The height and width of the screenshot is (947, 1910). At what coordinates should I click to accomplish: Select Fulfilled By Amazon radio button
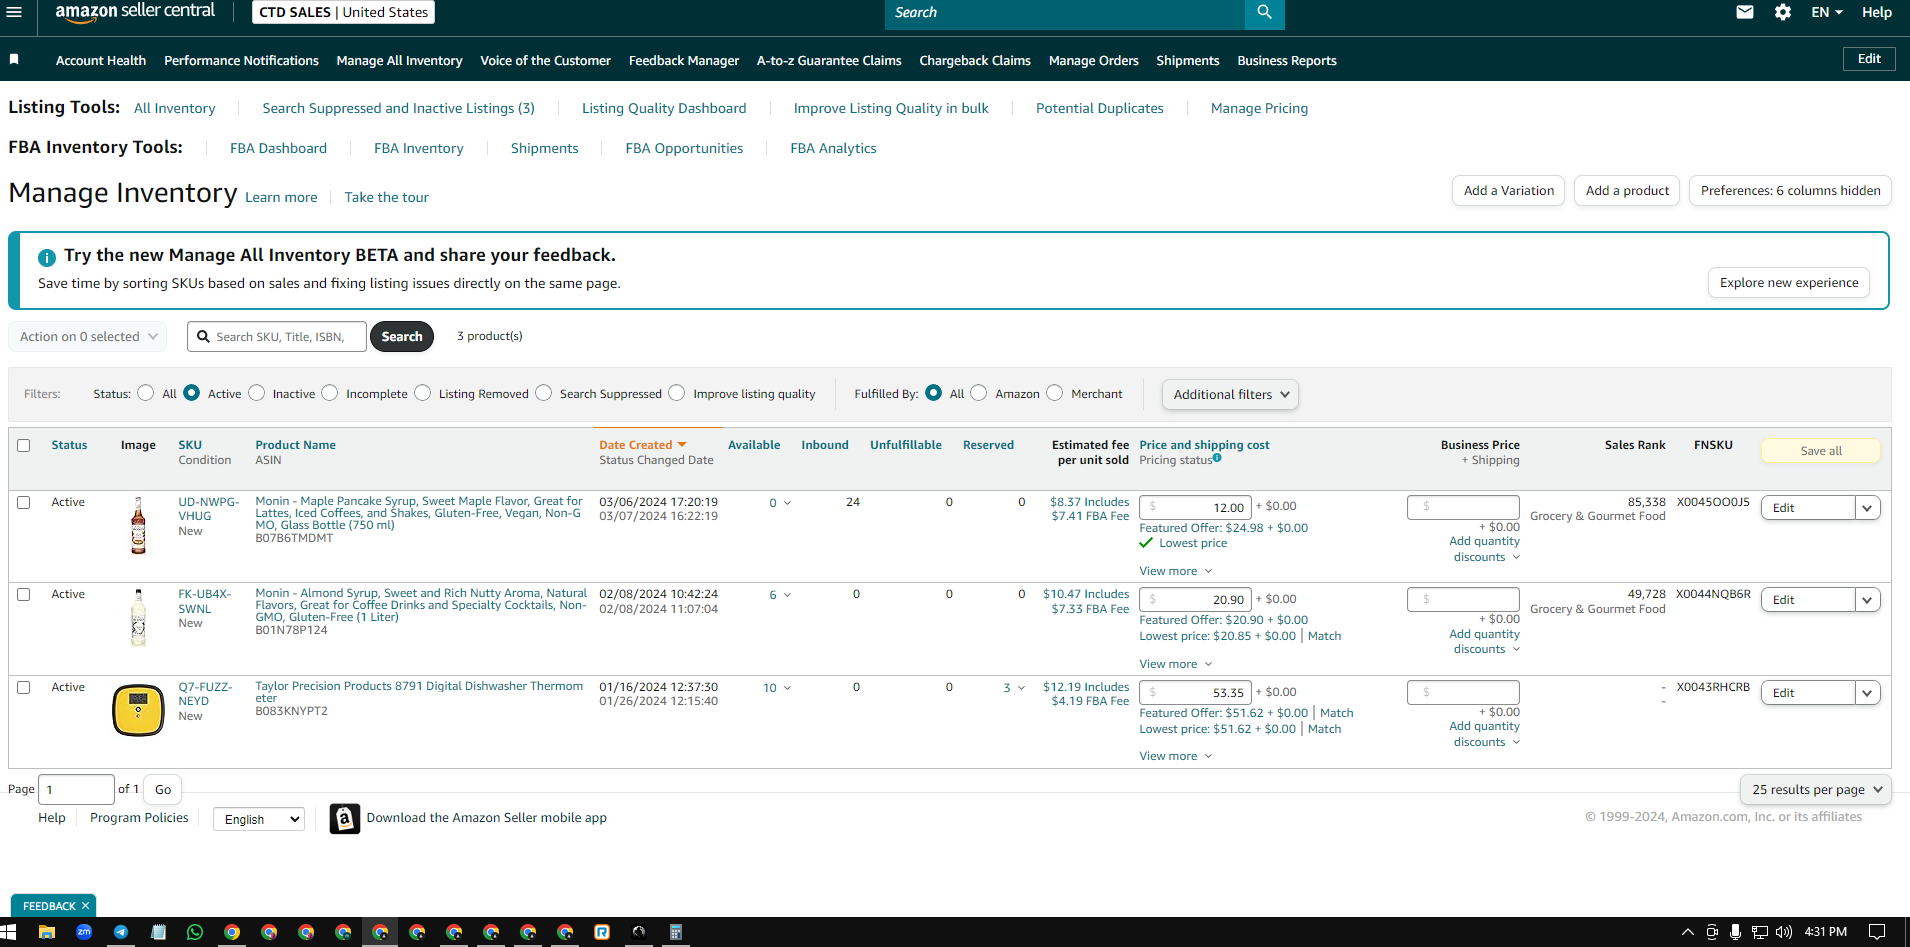pos(979,393)
